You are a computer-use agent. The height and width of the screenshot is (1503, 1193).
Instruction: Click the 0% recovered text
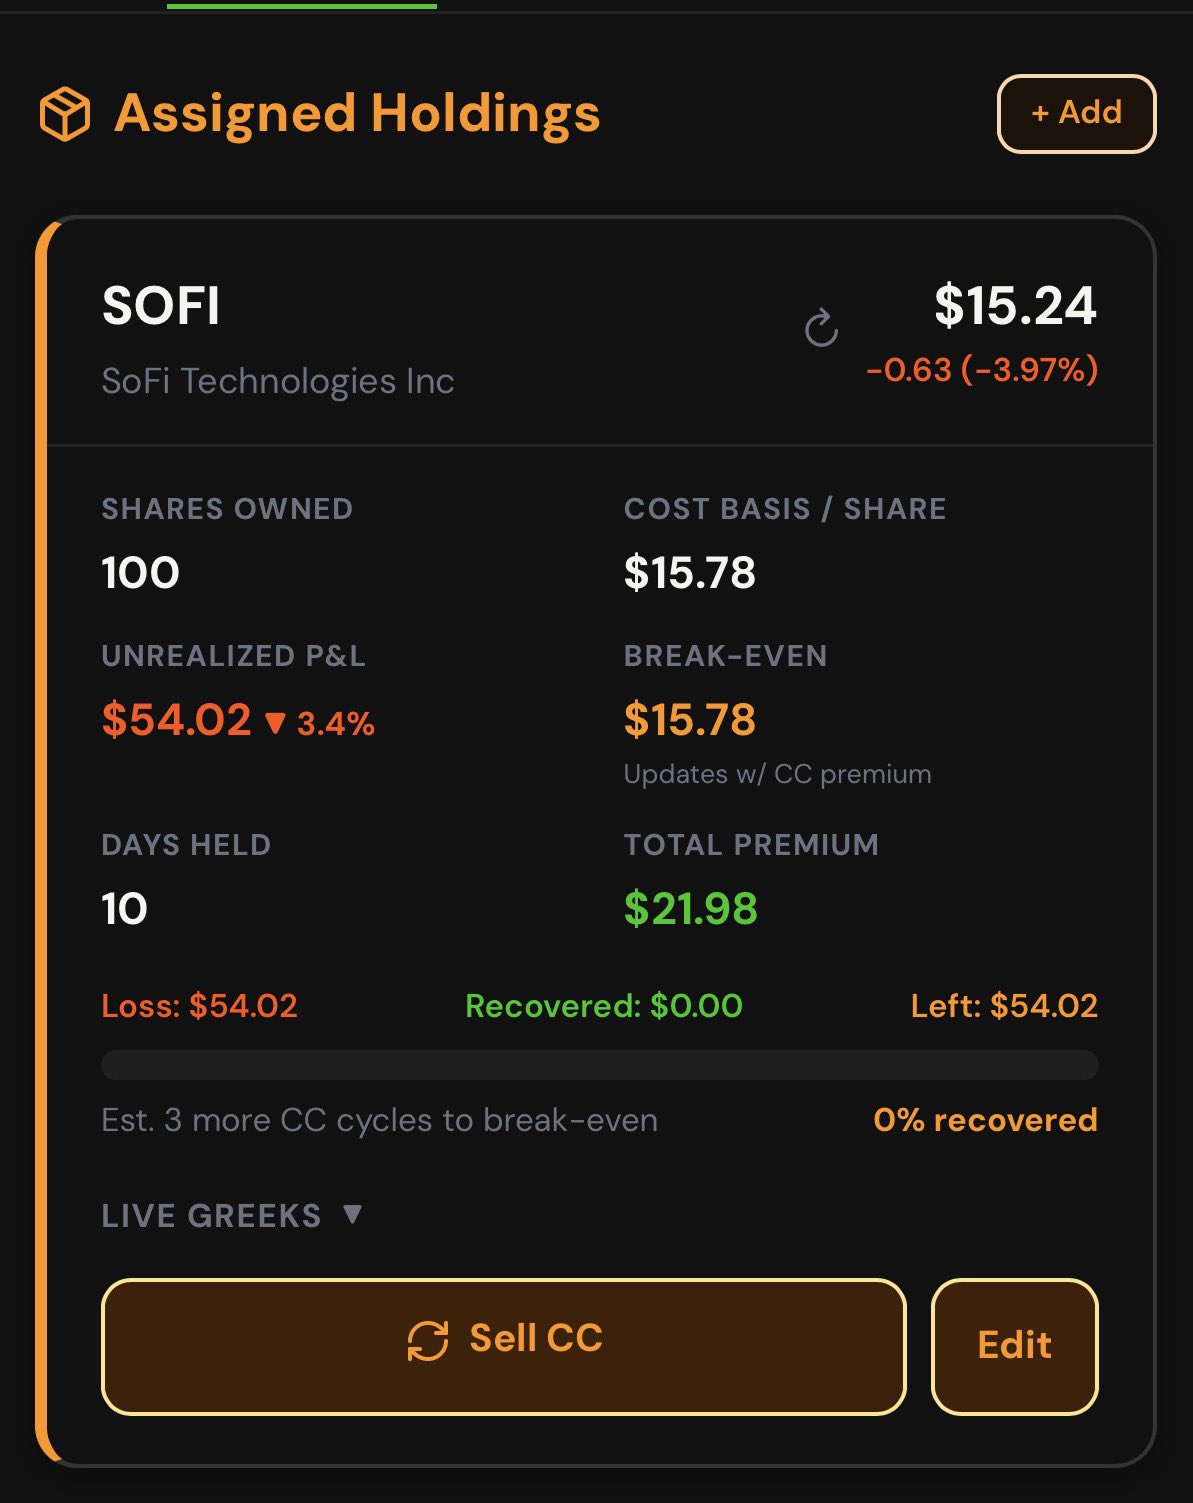click(x=985, y=1120)
